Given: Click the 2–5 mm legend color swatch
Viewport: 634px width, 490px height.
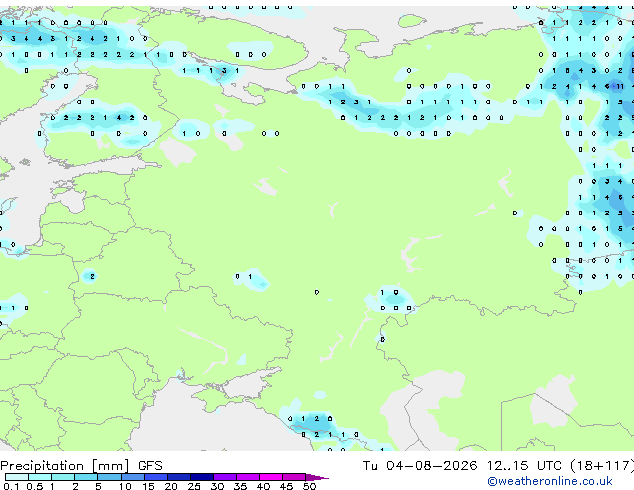Looking at the screenshot, I should coord(86,477).
